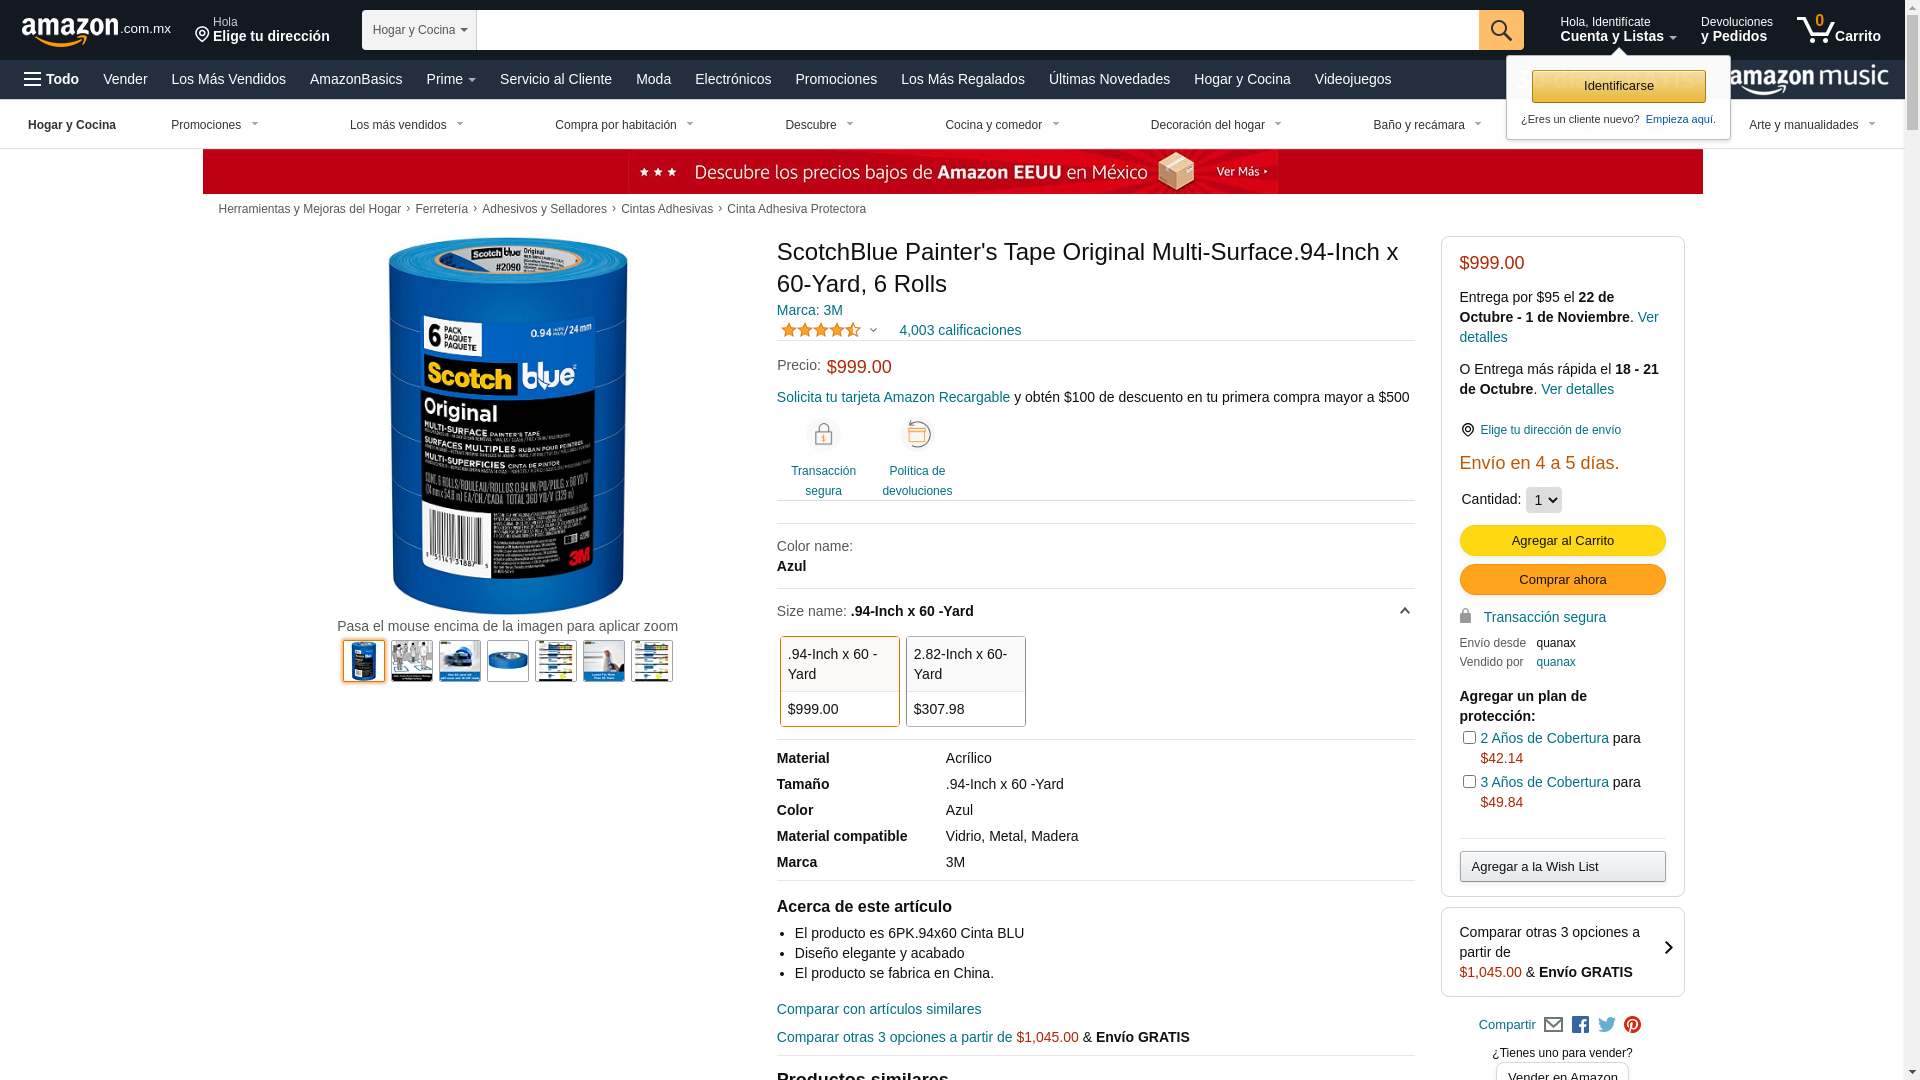Click the search text input field
This screenshot has height=1080, width=1920.
click(x=978, y=30)
